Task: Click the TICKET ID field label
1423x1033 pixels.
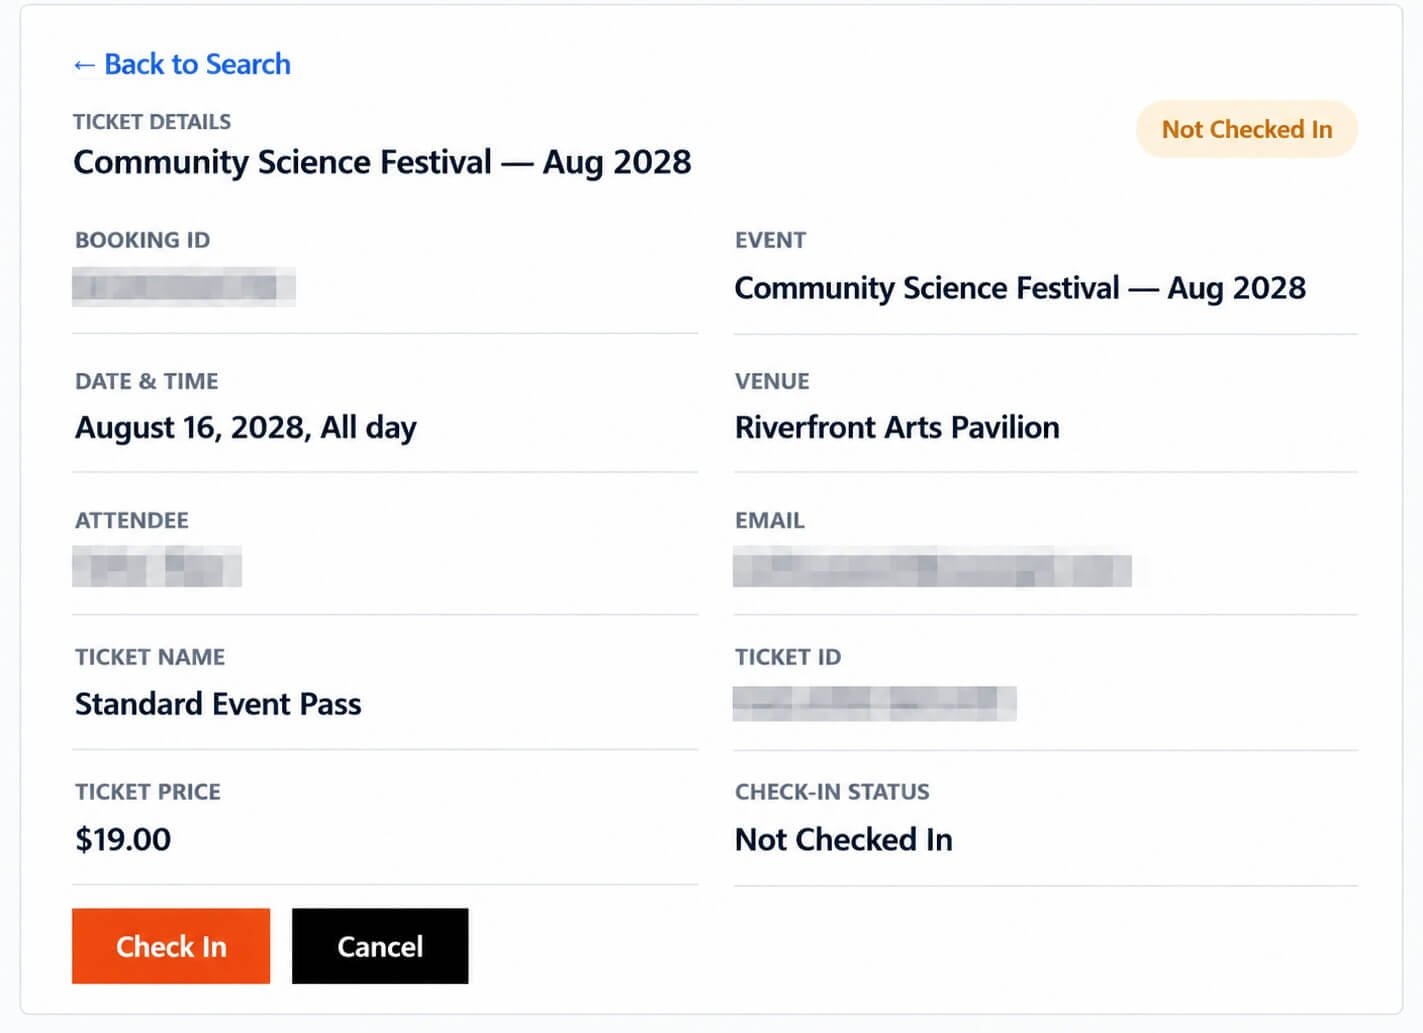Action: click(788, 657)
